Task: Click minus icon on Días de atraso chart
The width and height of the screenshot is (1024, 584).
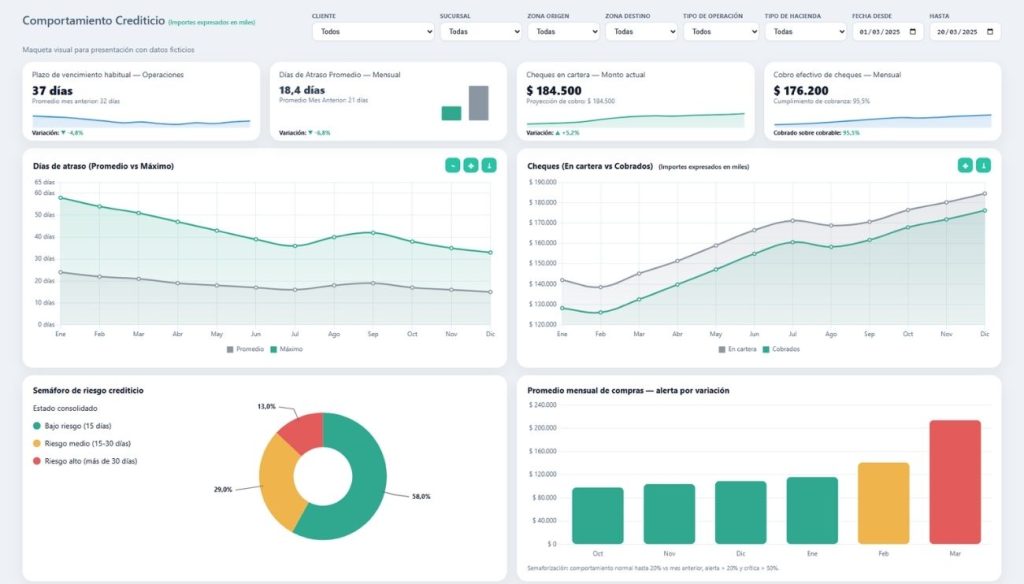Action: (x=452, y=165)
